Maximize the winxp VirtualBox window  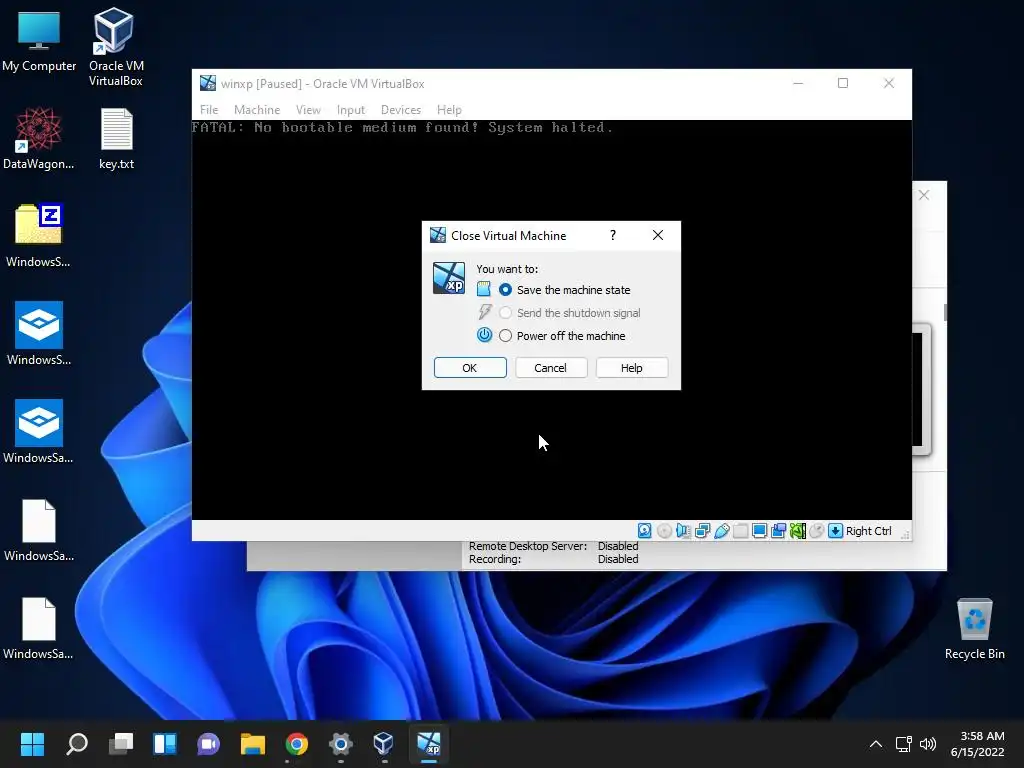[x=843, y=83]
